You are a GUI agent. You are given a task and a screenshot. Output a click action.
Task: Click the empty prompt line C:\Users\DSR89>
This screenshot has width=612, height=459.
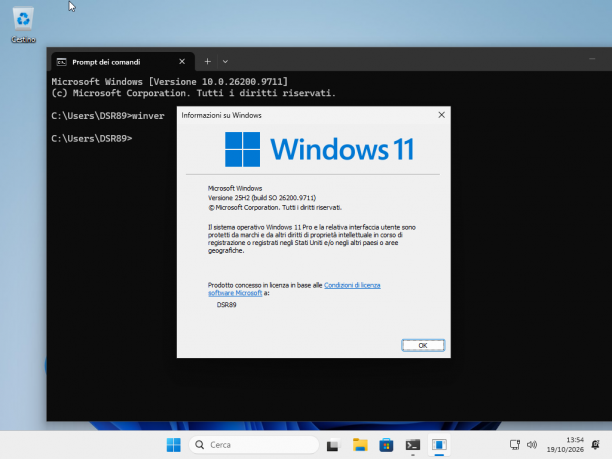pos(92,139)
